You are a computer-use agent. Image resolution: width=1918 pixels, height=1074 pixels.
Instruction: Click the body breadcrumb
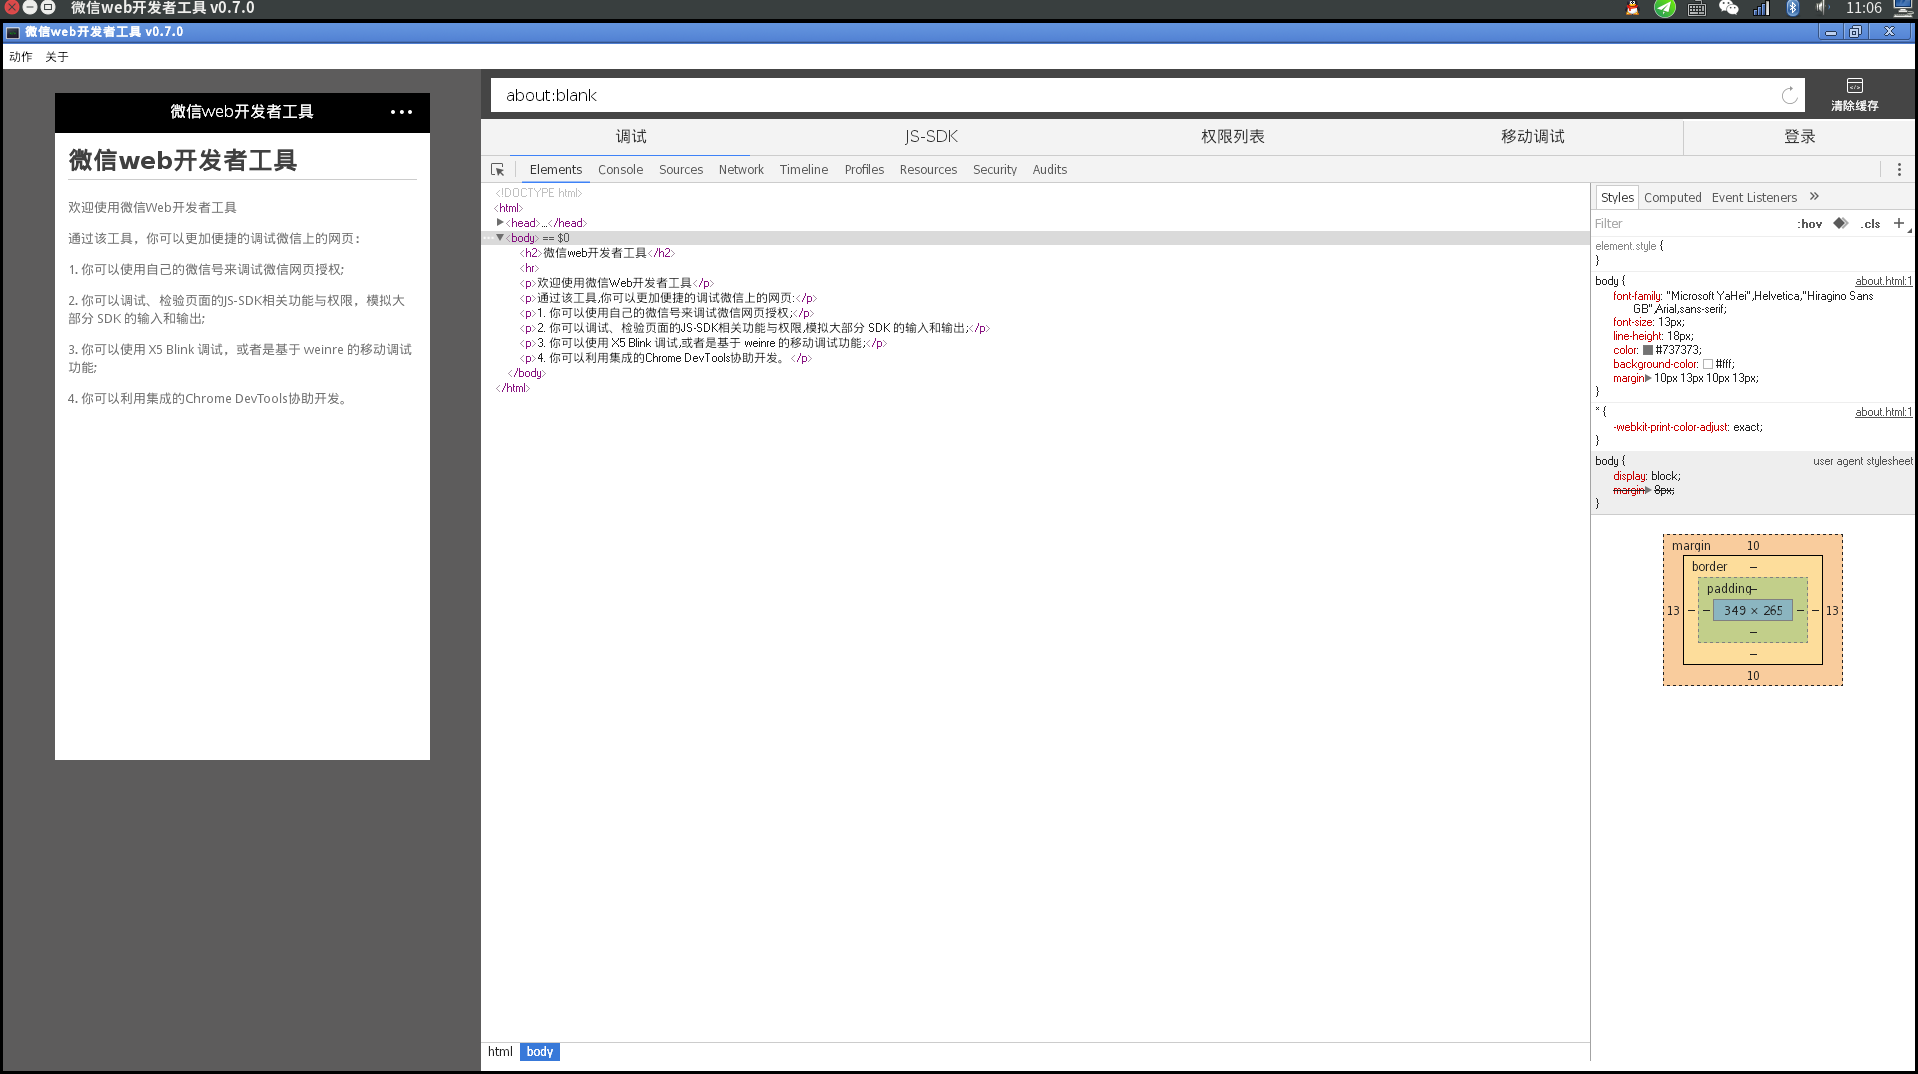(x=540, y=1052)
